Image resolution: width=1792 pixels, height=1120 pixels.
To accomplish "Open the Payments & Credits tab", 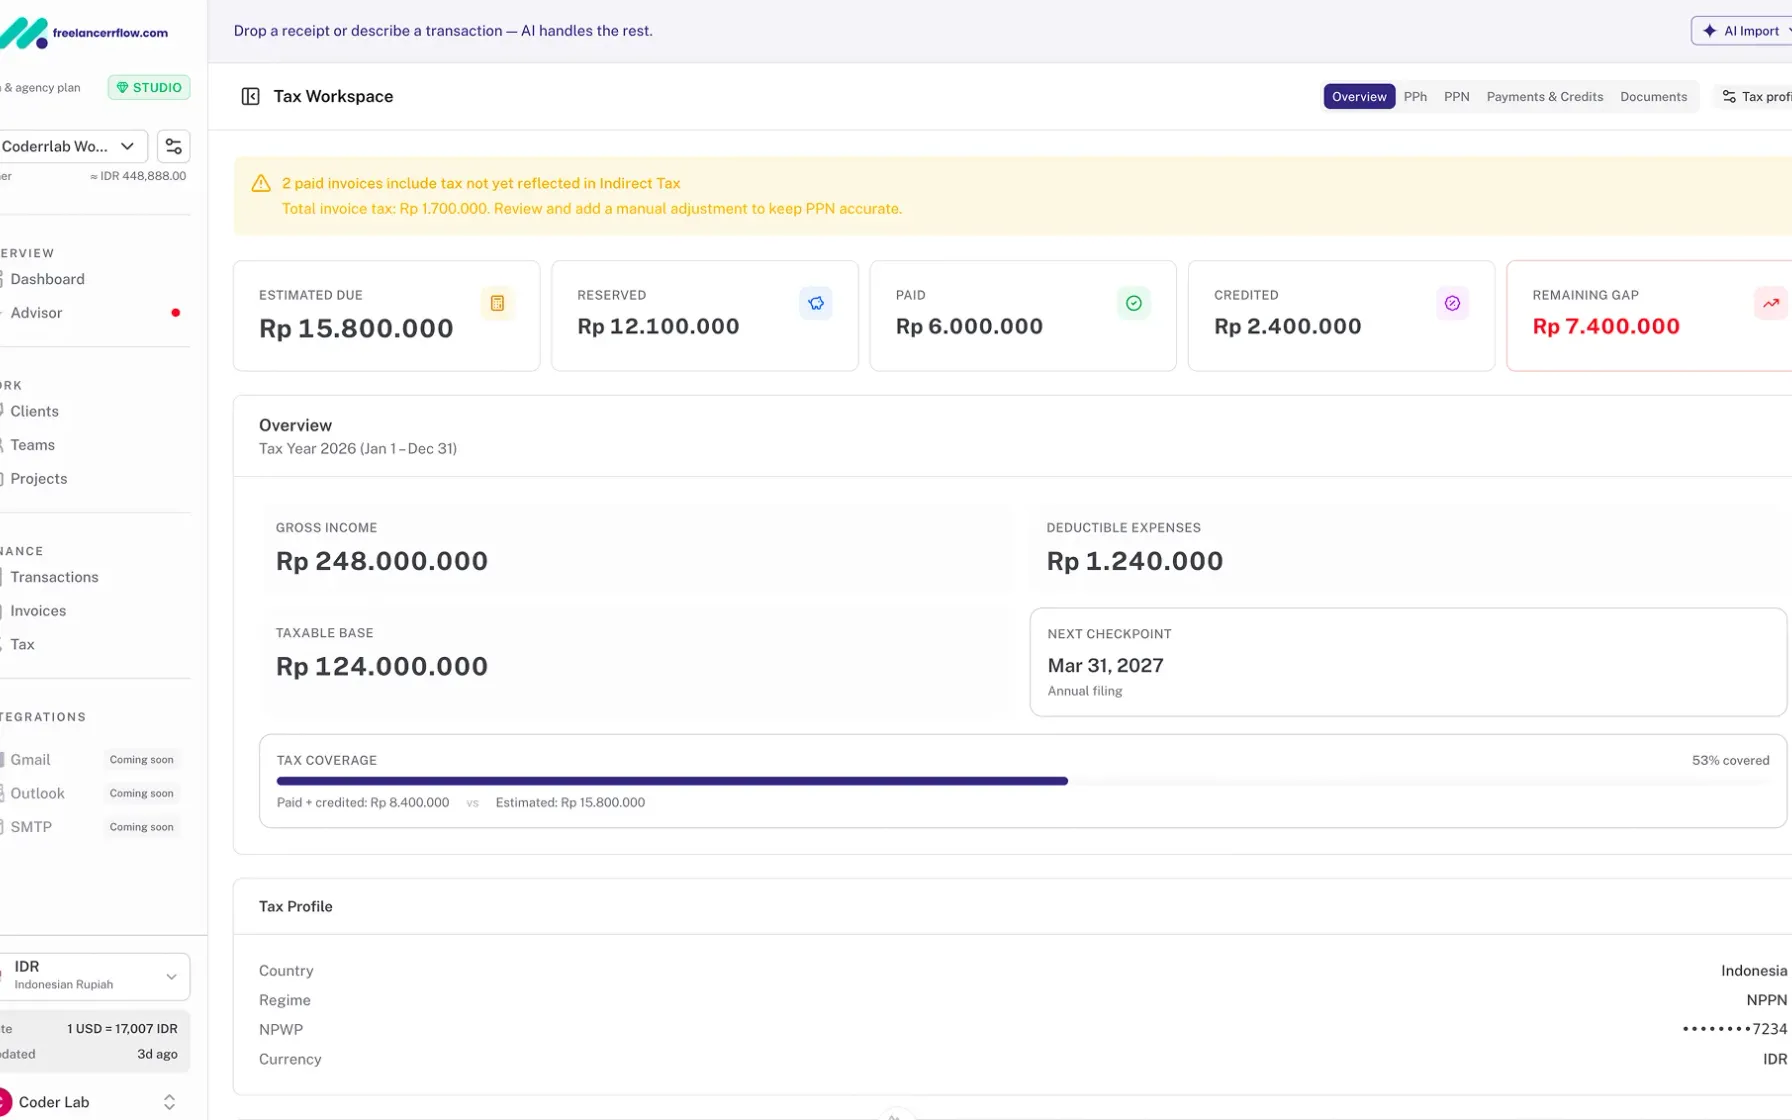I will (1544, 96).
